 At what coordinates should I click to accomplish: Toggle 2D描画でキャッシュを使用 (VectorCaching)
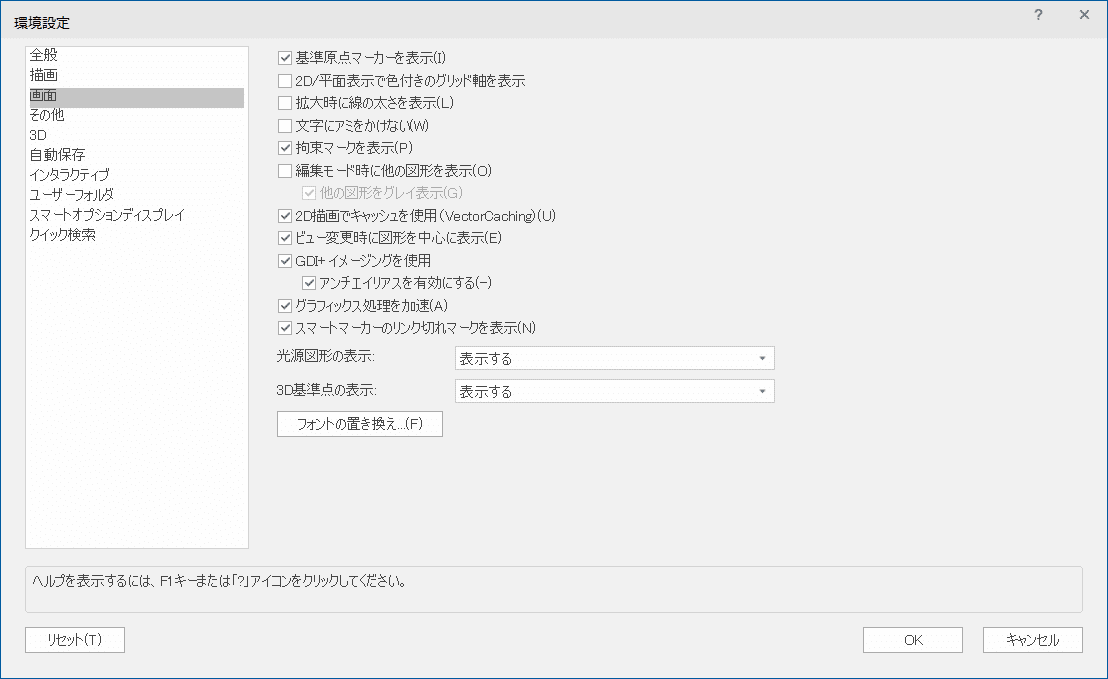click(285, 216)
